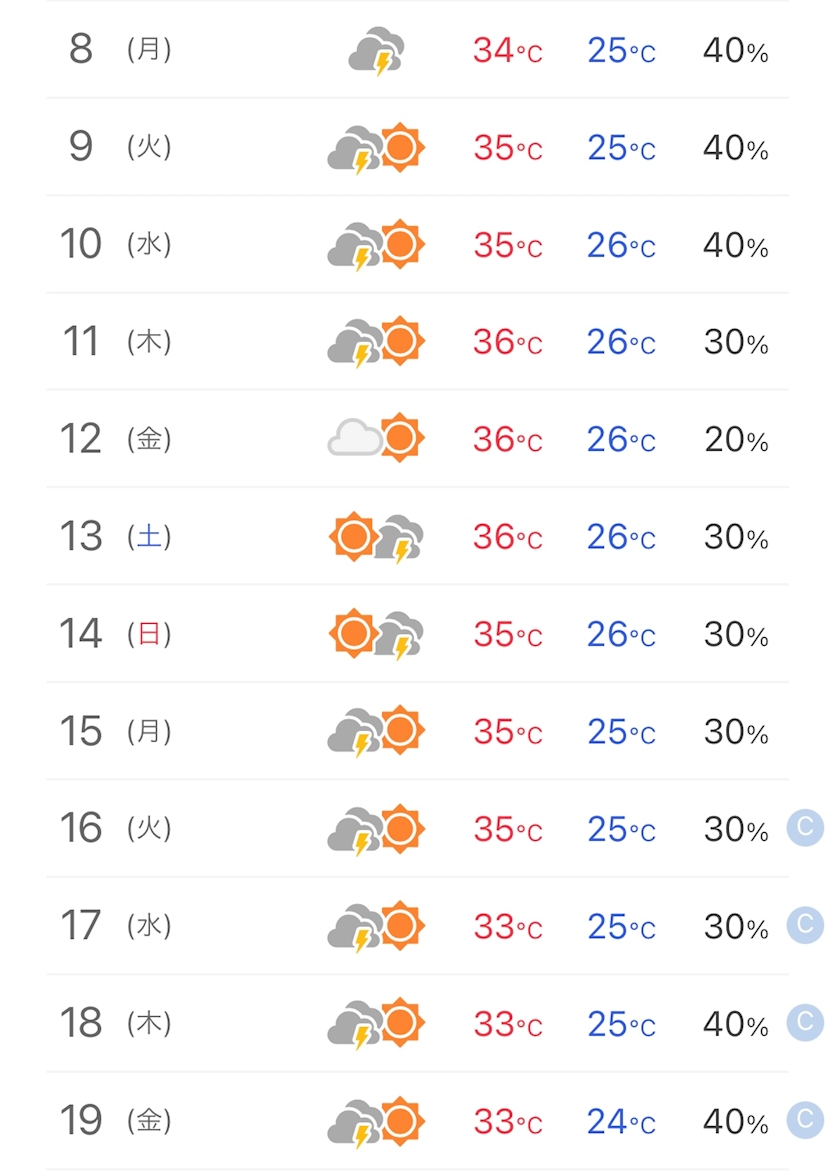
Task: Open the forecast row for the 10th (水)
Action: tap(418, 244)
